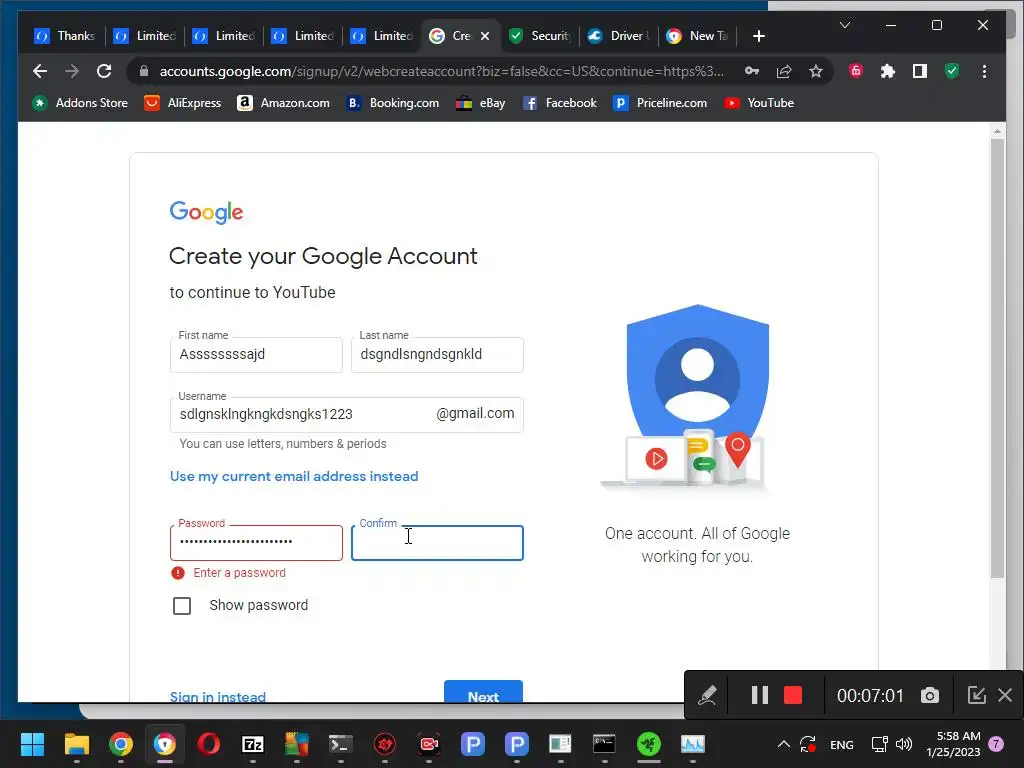
Task: Focus the Password field
Action: tap(256, 543)
